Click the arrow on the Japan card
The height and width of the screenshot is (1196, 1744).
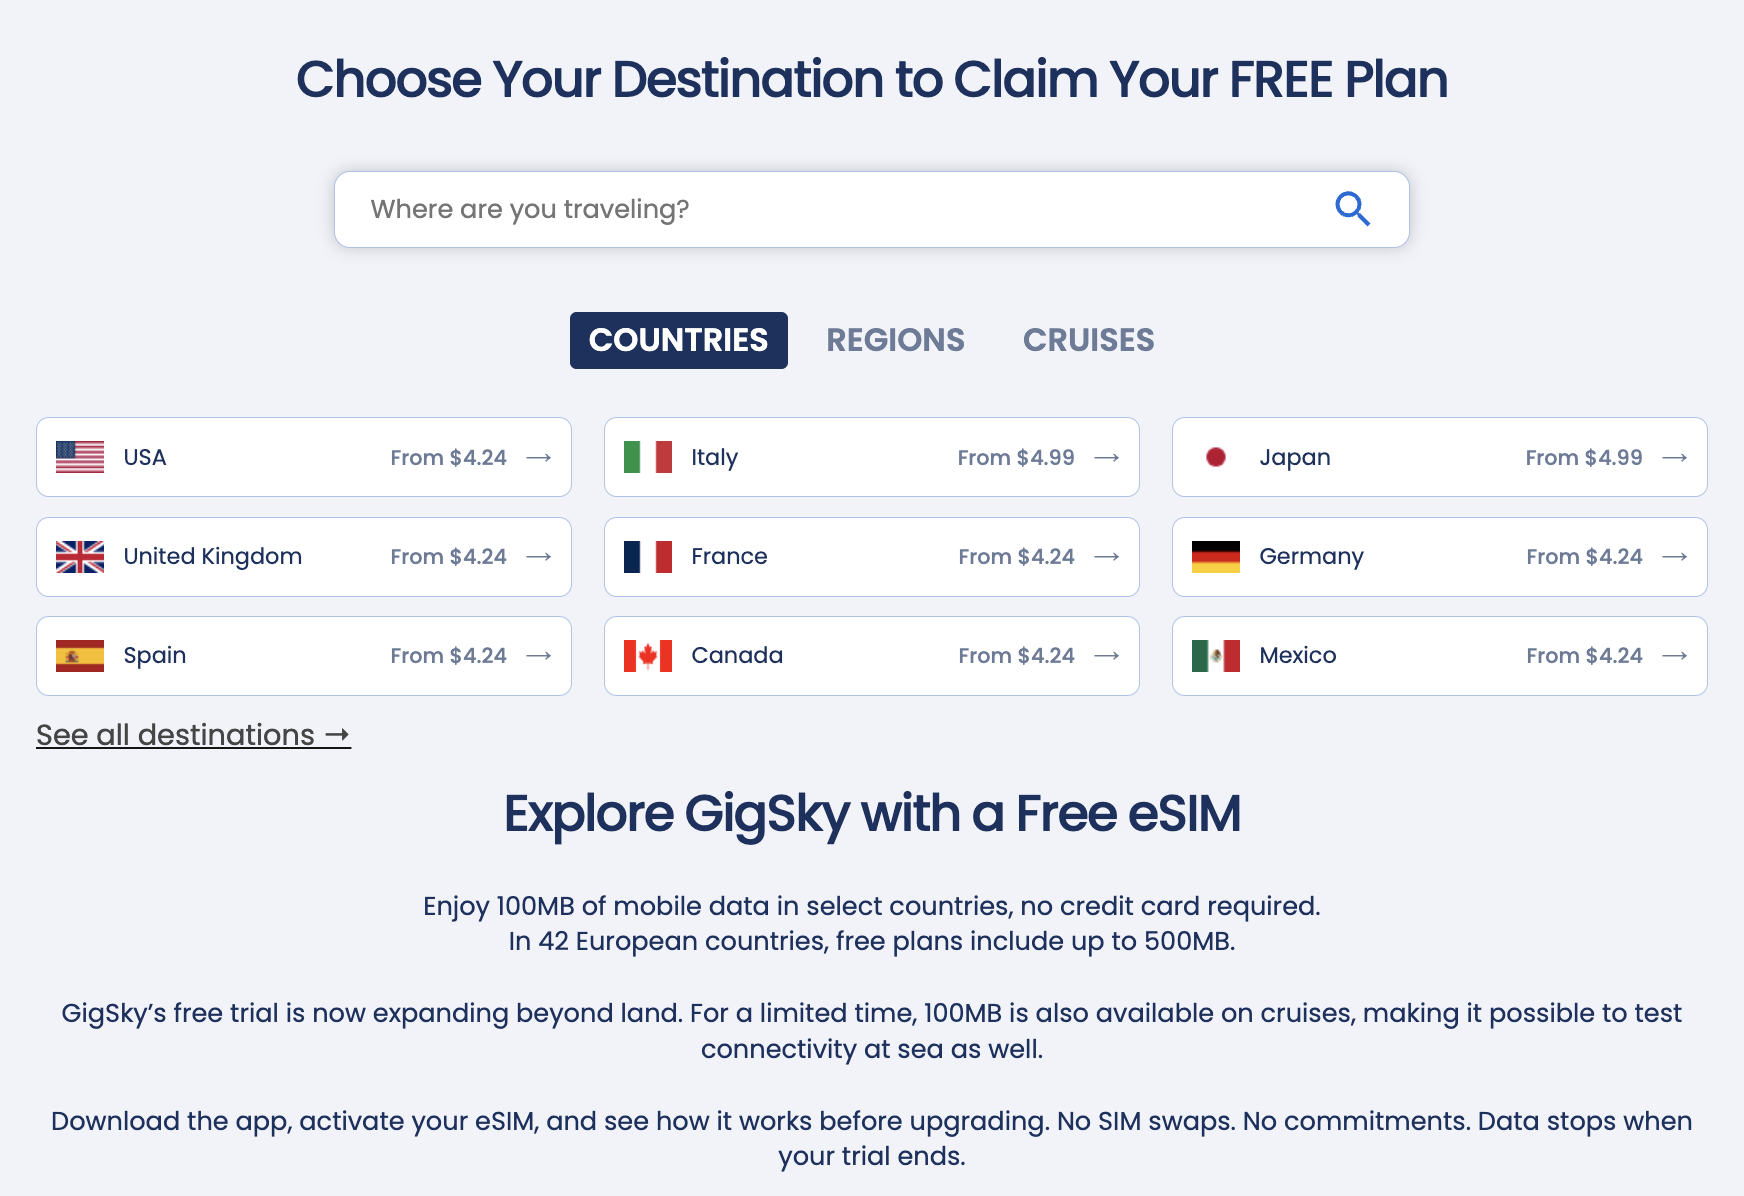pos(1674,457)
